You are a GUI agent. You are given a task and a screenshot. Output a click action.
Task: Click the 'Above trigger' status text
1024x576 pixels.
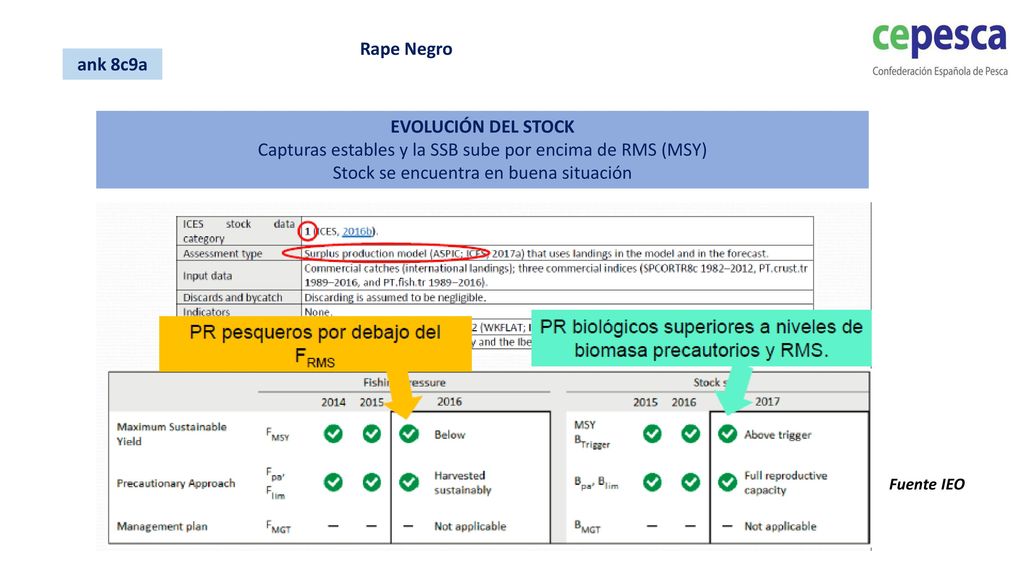pyautogui.click(x=778, y=435)
